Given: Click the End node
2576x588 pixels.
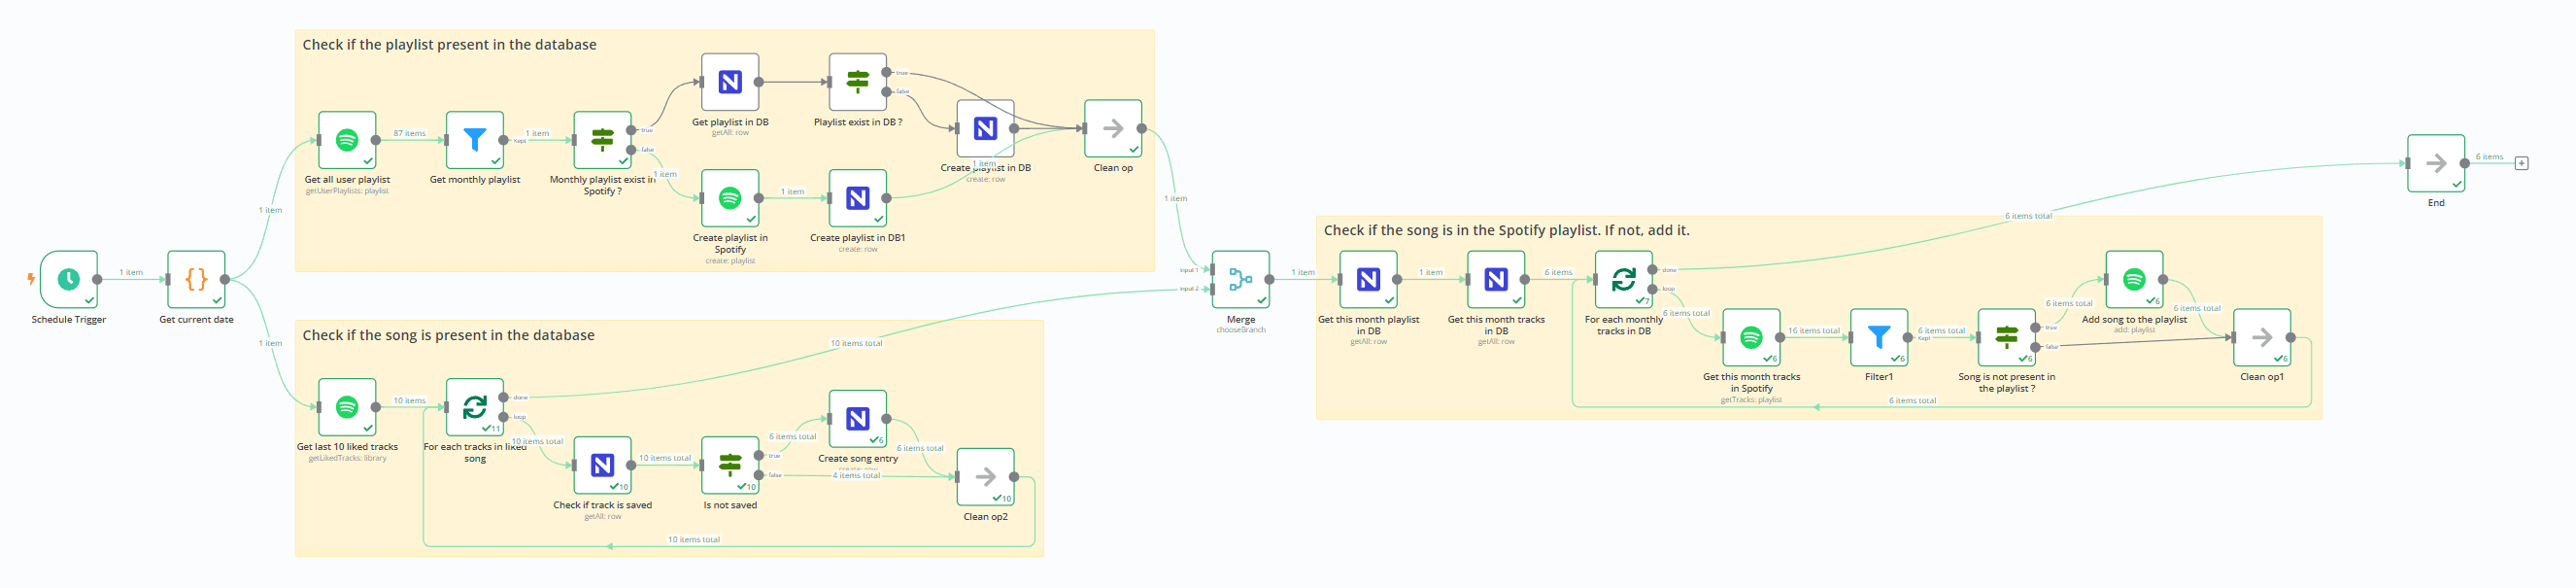Looking at the screenshot, I should [x=2436, y=163].
